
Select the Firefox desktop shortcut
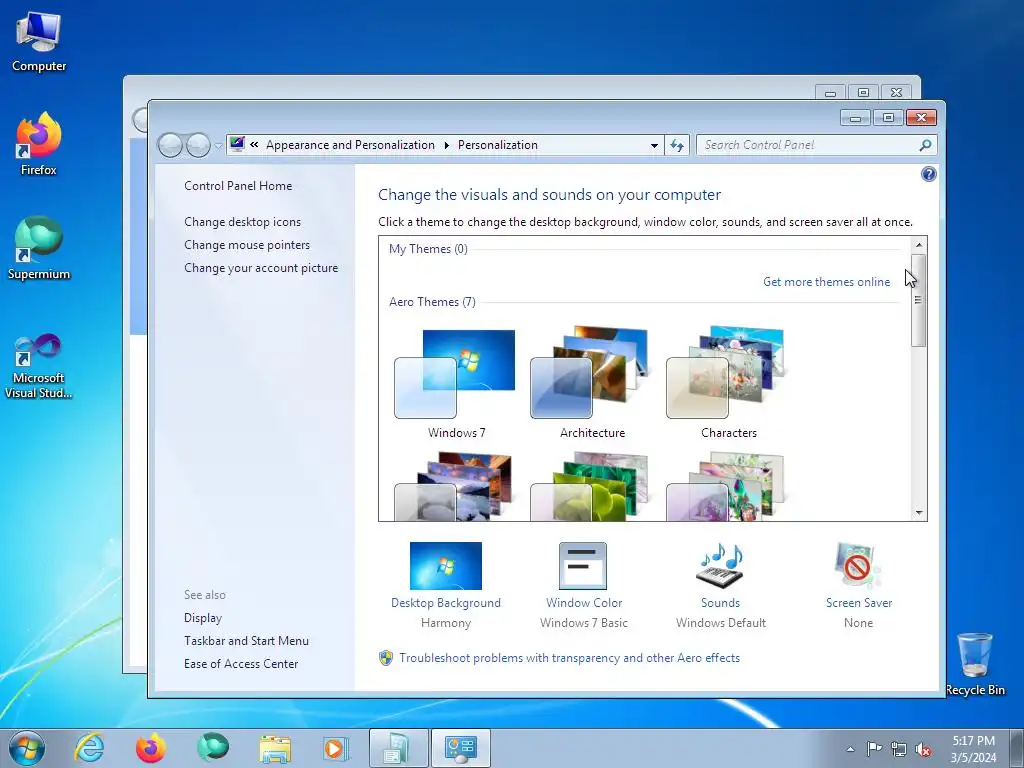click(x=39, y=144)
